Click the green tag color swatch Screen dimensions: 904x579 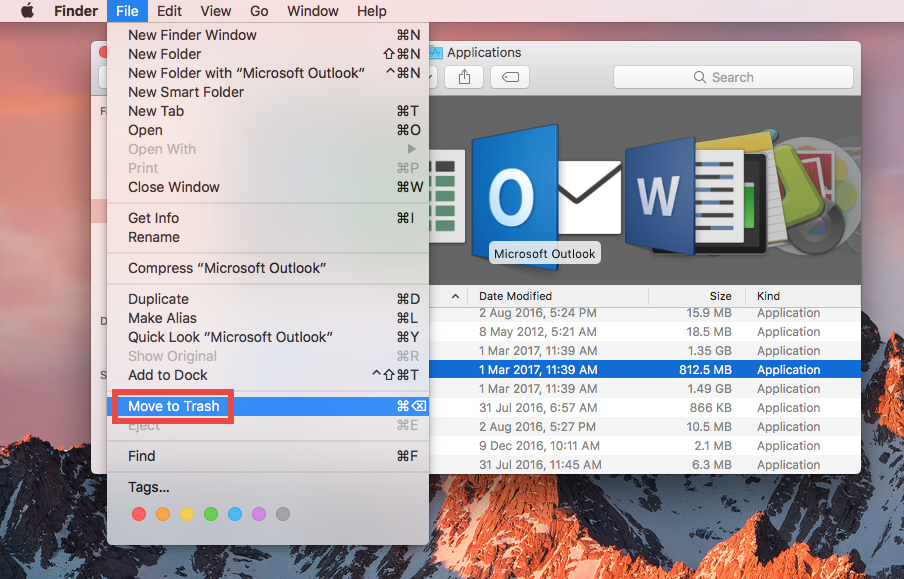[x=210, y=513]
